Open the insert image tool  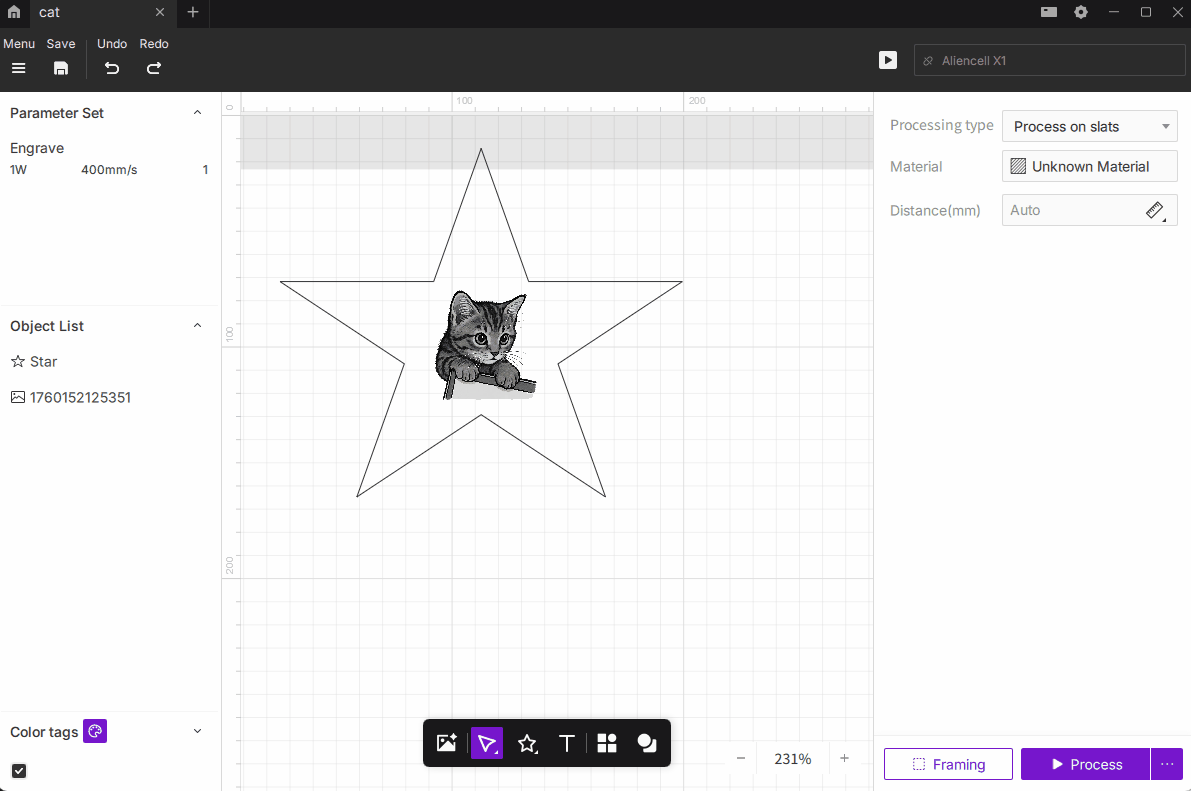[446, 743]
